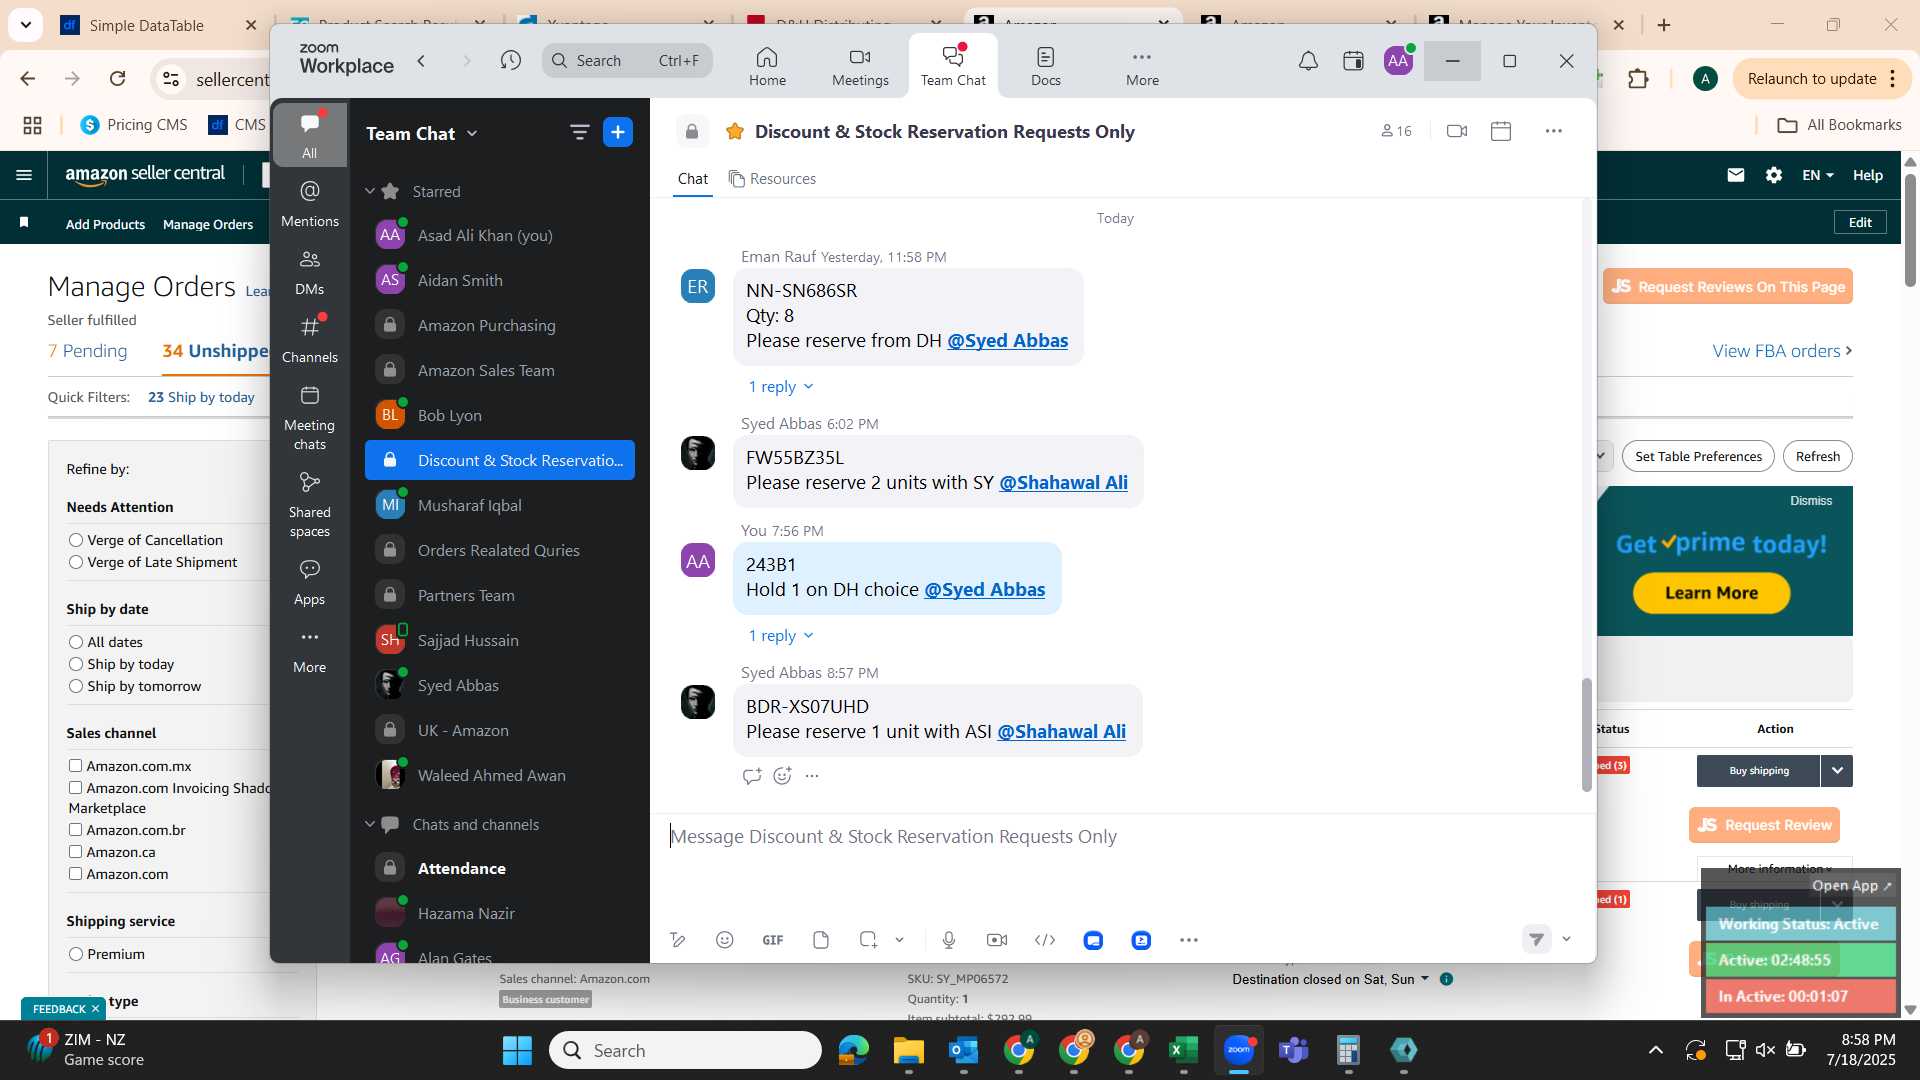Open Zoom history clock icon
Screen dimensions: 1920x1080
click(x=511, y=61)
